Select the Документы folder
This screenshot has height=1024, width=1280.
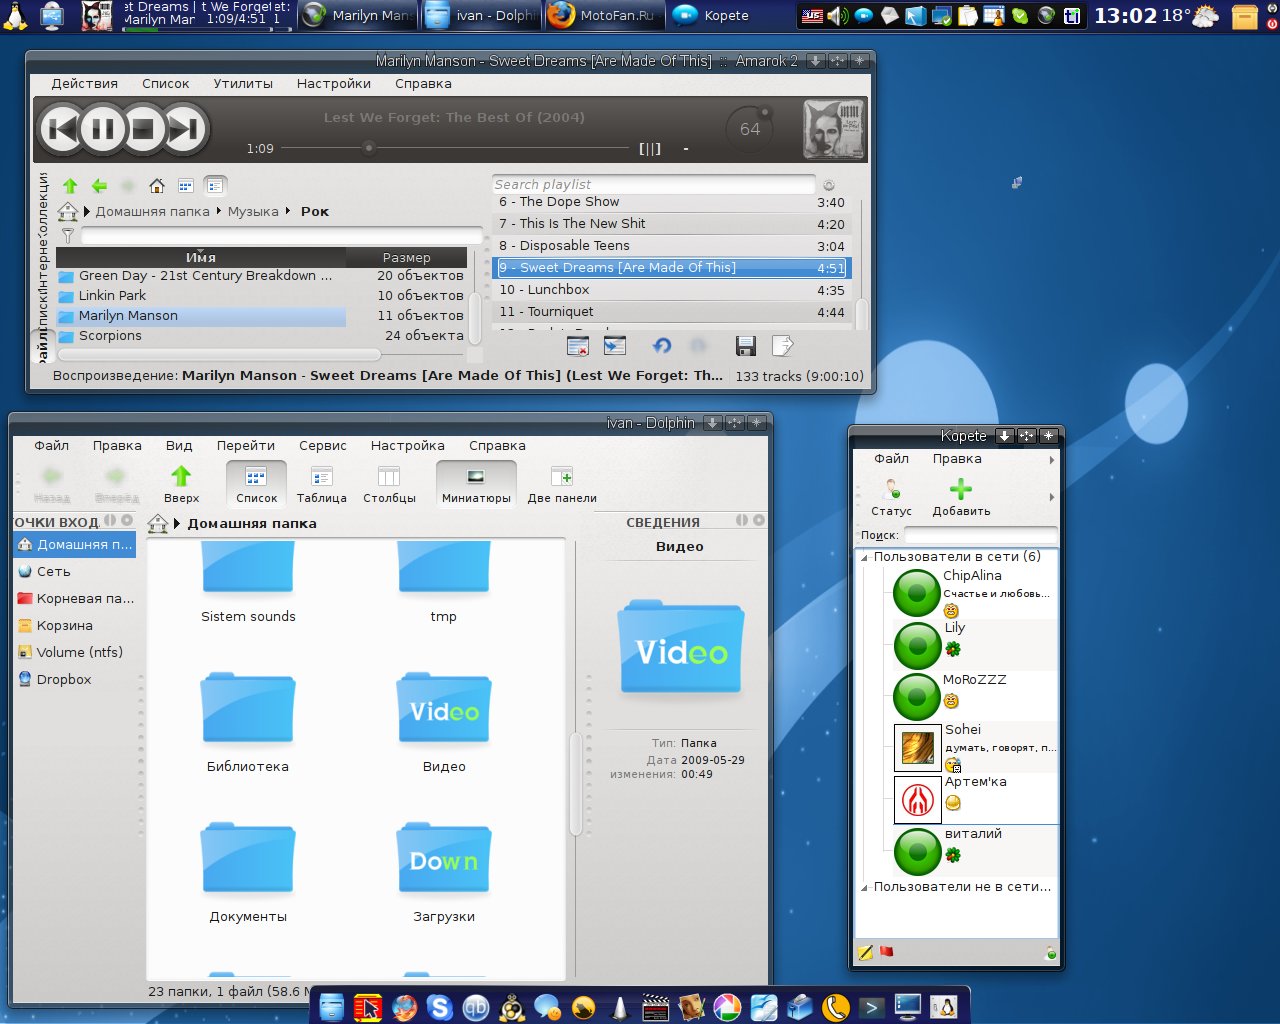(x=248, y=872)
